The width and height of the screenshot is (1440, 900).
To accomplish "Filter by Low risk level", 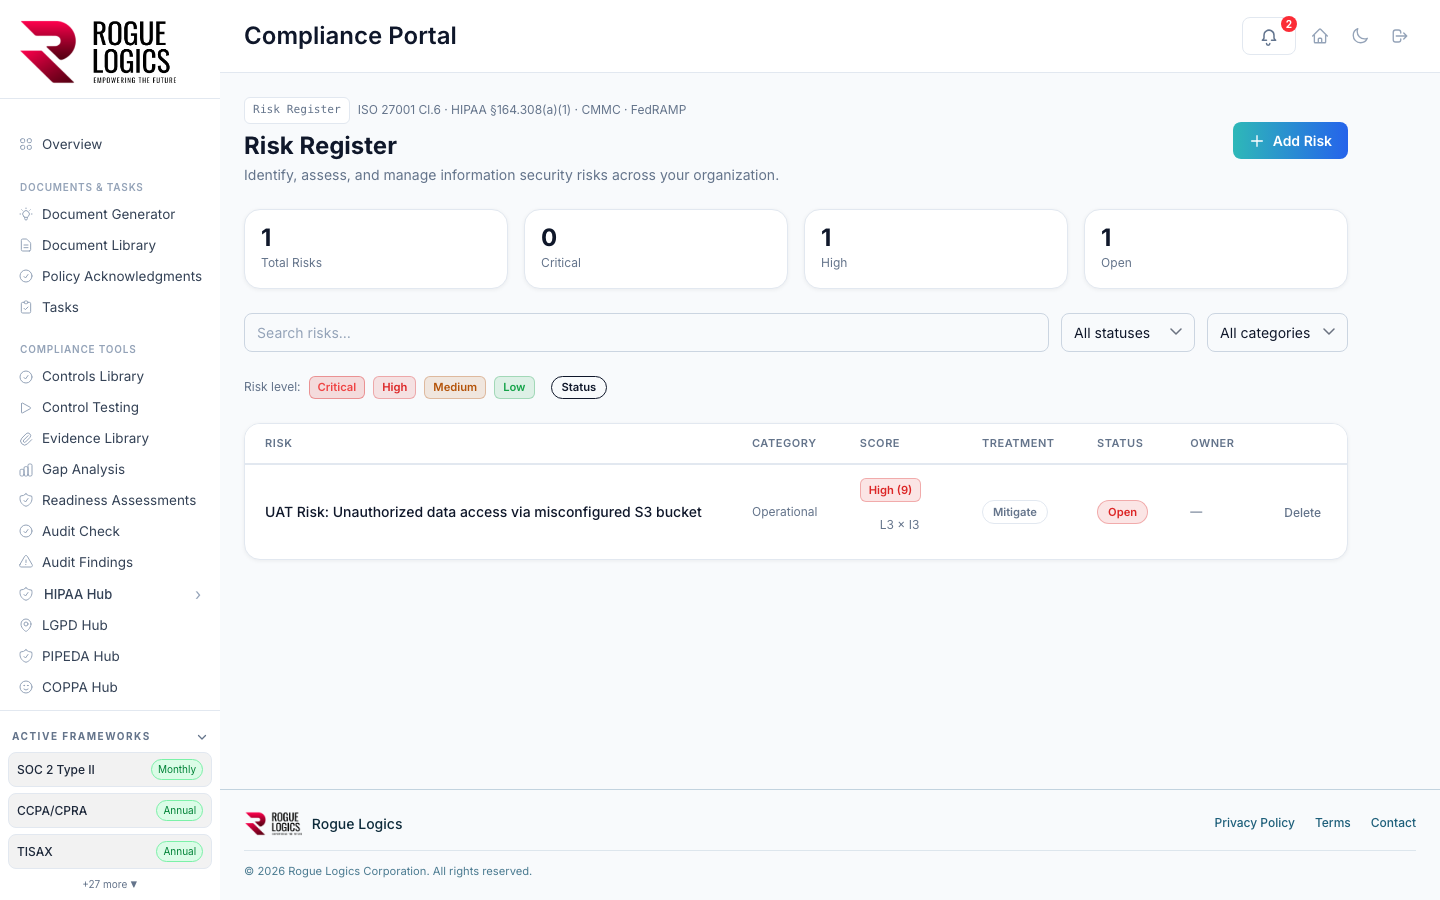I will click(514, 387).
